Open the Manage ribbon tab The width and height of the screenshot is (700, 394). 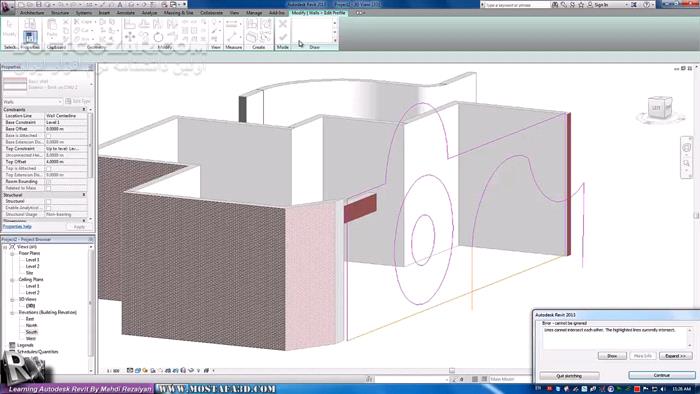pyautogui.click(x=254, y=13)
